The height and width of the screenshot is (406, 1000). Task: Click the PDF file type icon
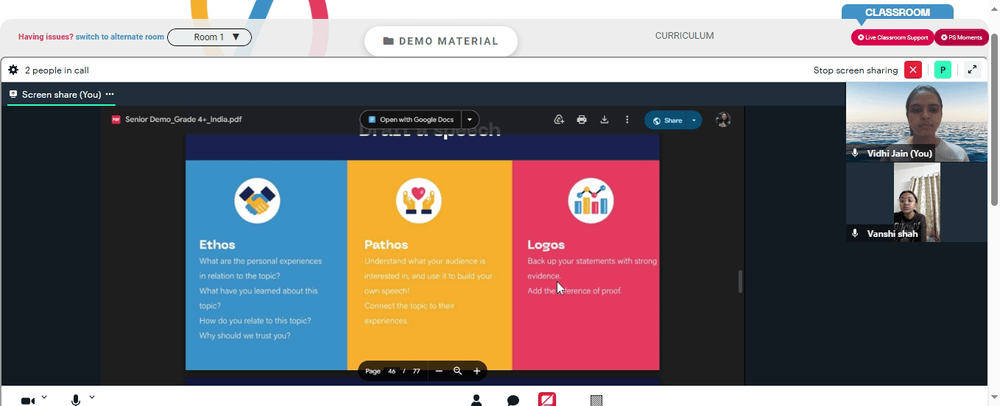(x=116, y=119)
